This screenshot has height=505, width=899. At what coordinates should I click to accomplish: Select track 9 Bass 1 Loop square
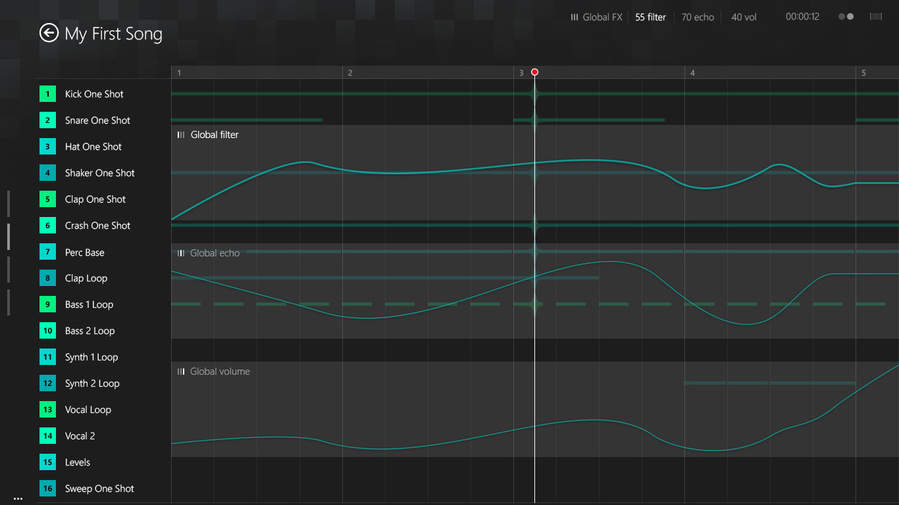pos(48,304)
